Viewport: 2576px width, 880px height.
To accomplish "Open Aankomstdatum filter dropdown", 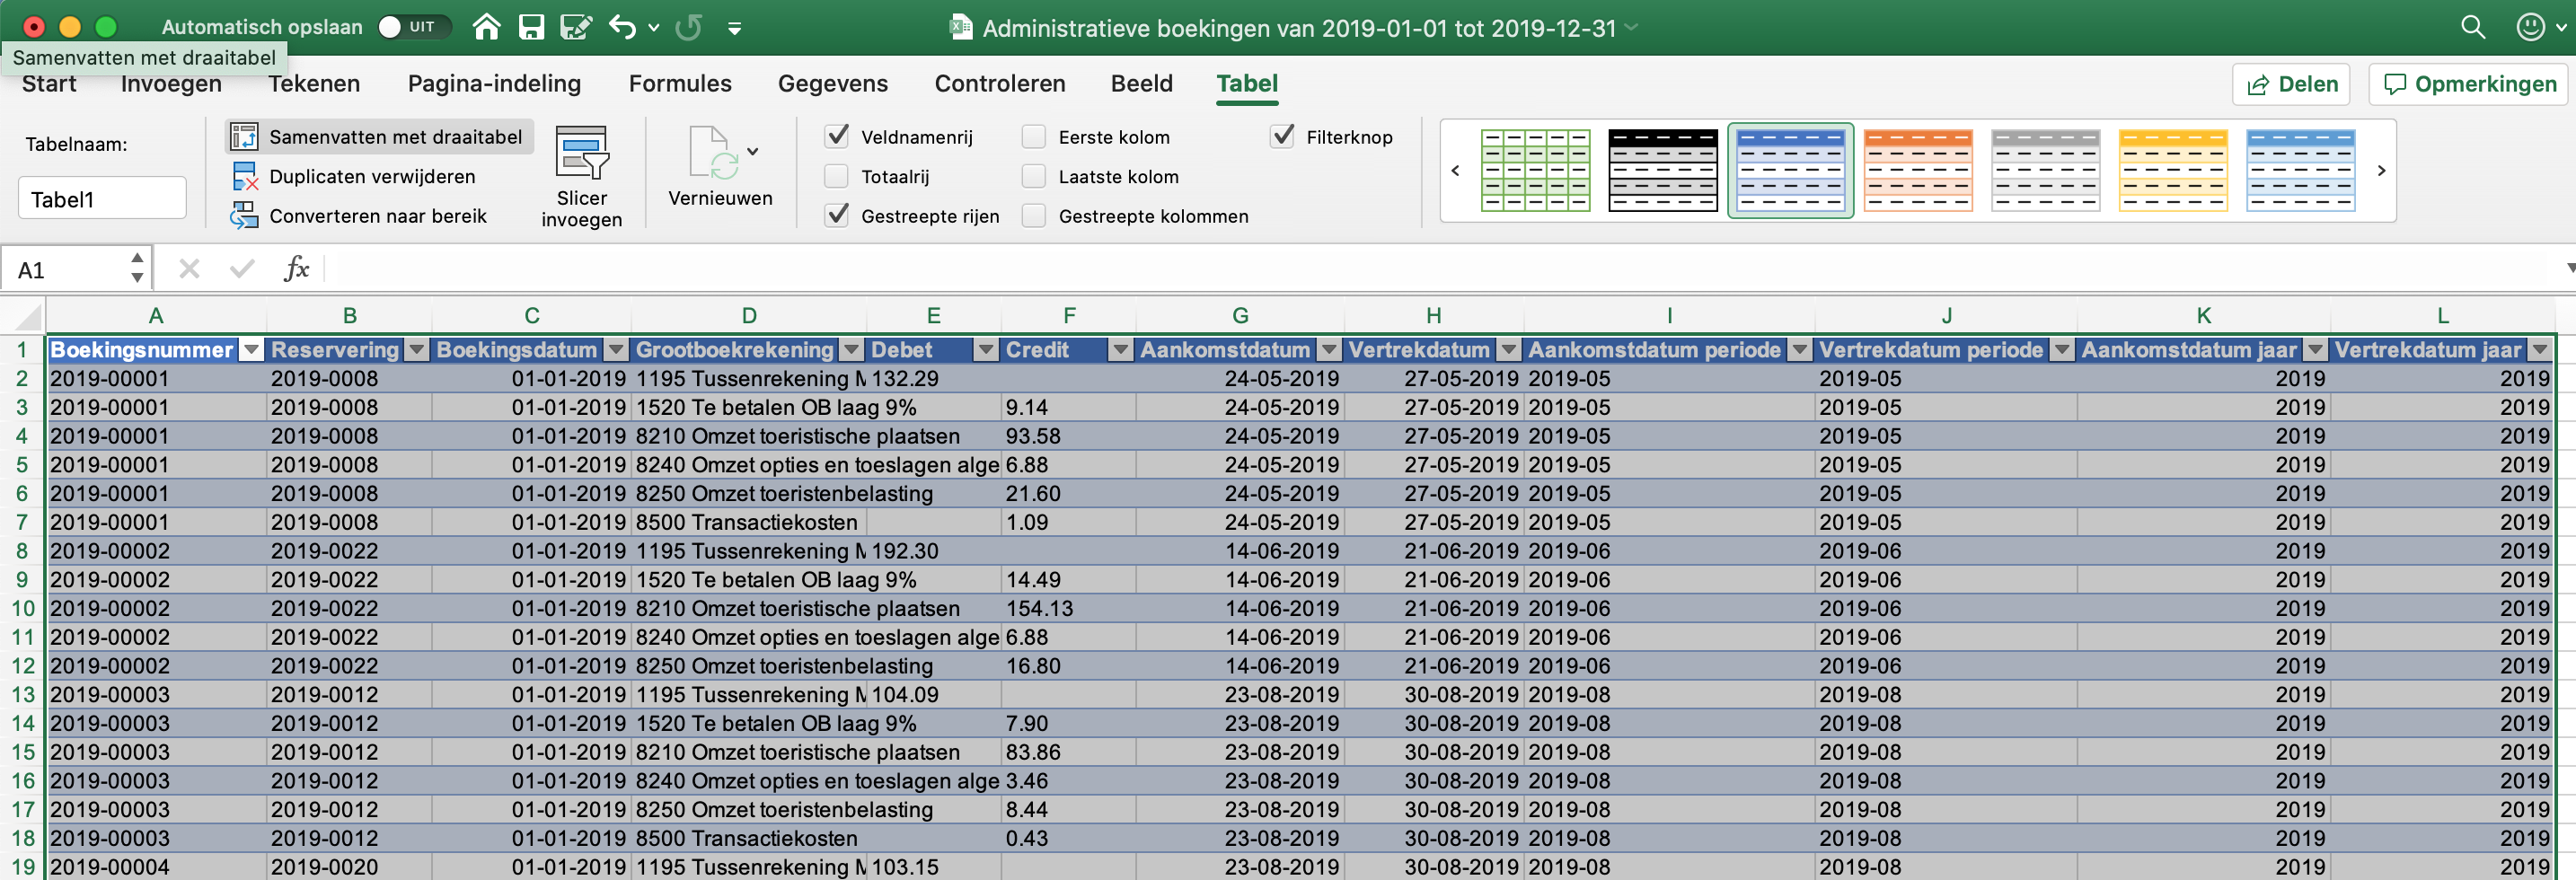I will coord(1329,350).
